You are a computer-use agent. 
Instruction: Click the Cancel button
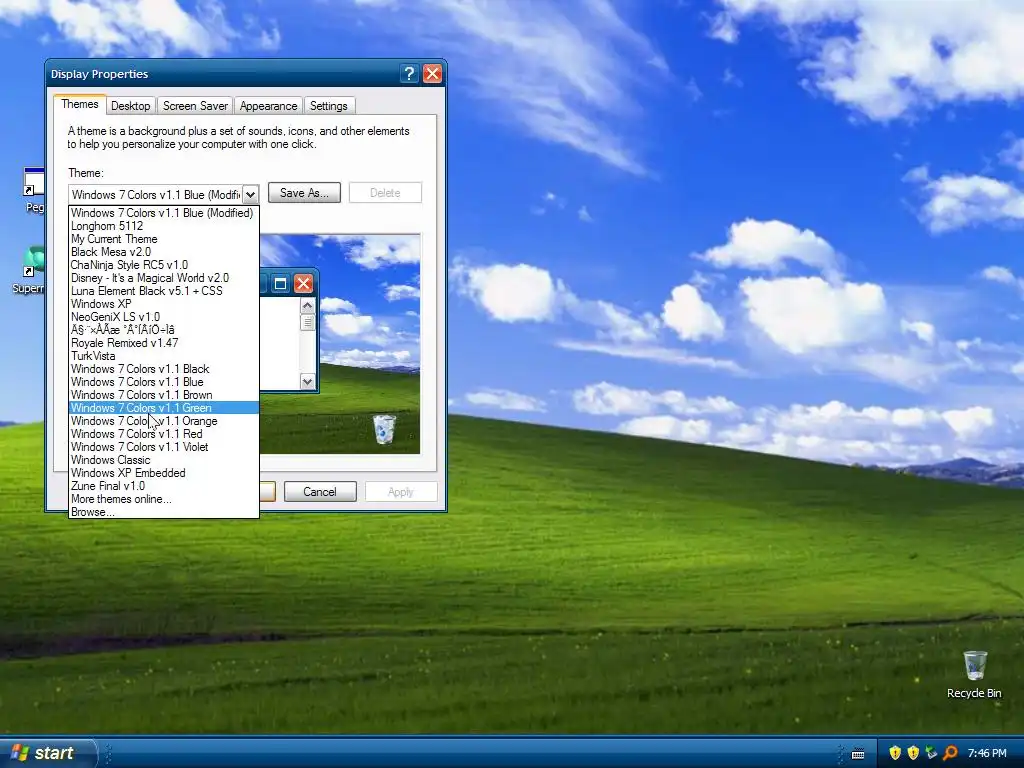(320, 492)
